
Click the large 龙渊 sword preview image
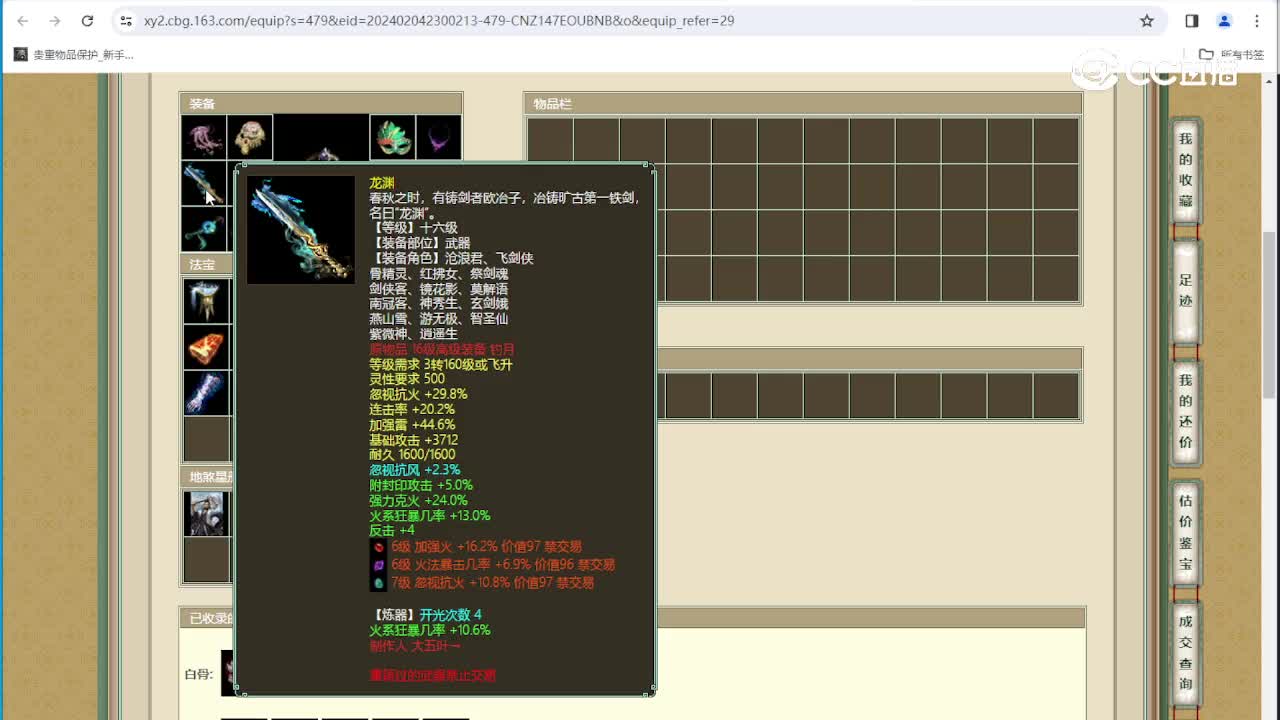pos(301,230)
